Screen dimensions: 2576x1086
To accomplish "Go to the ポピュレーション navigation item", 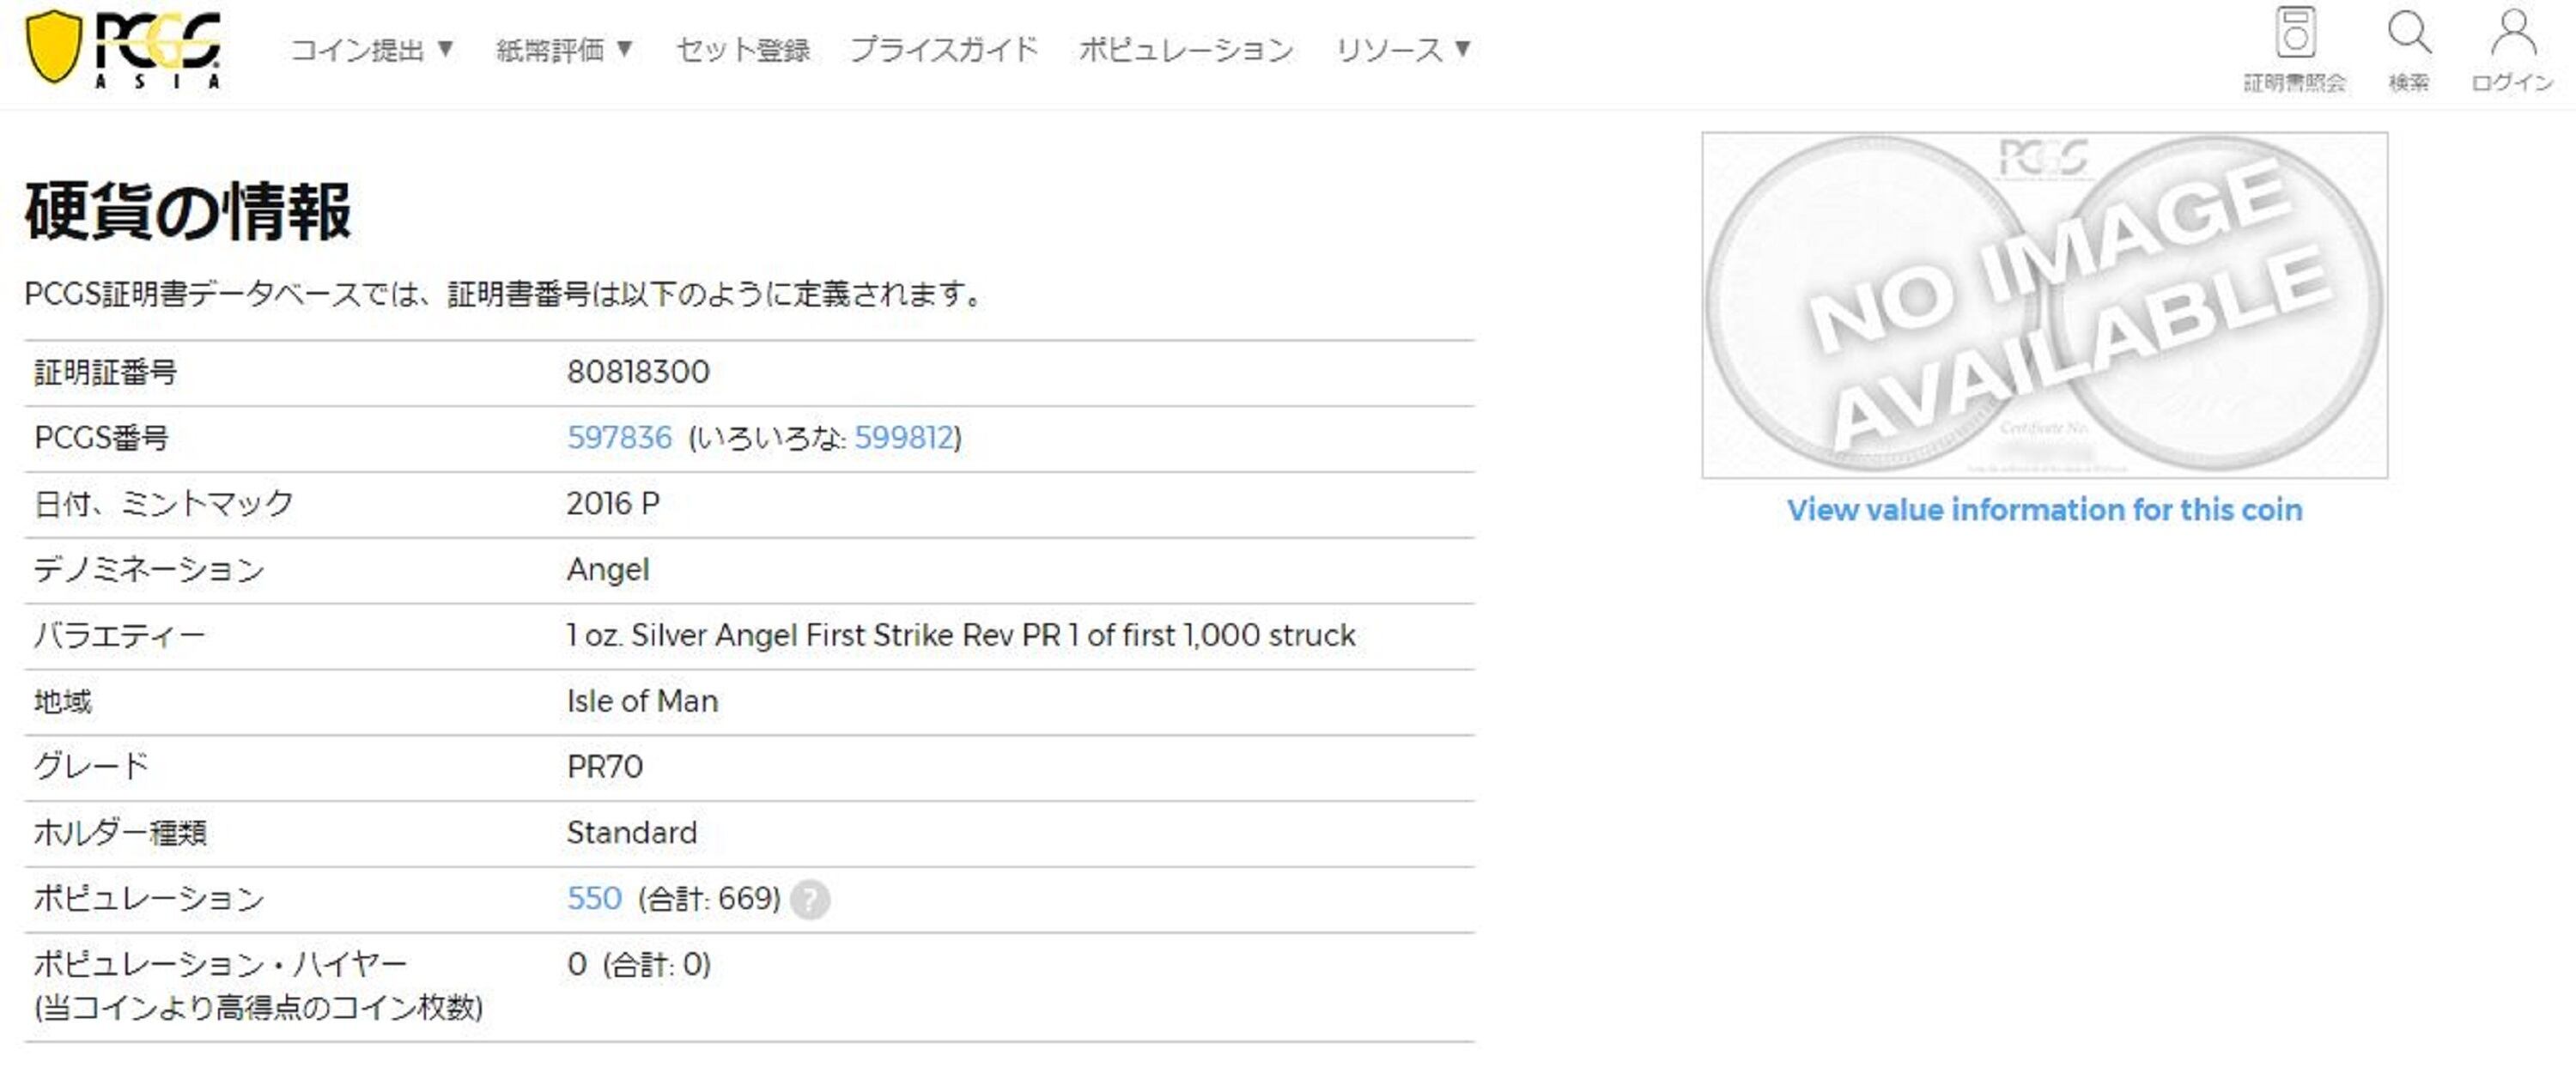I will (1186, 49).
